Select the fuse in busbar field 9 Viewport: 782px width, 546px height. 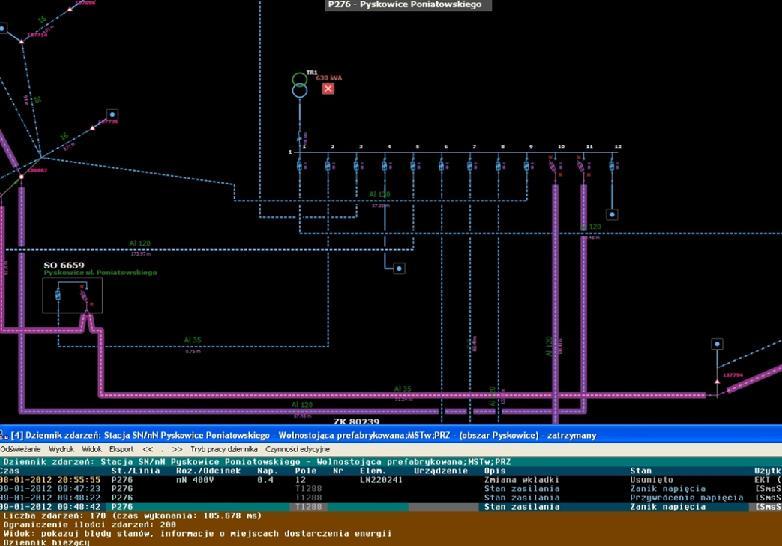coord(527,164)
